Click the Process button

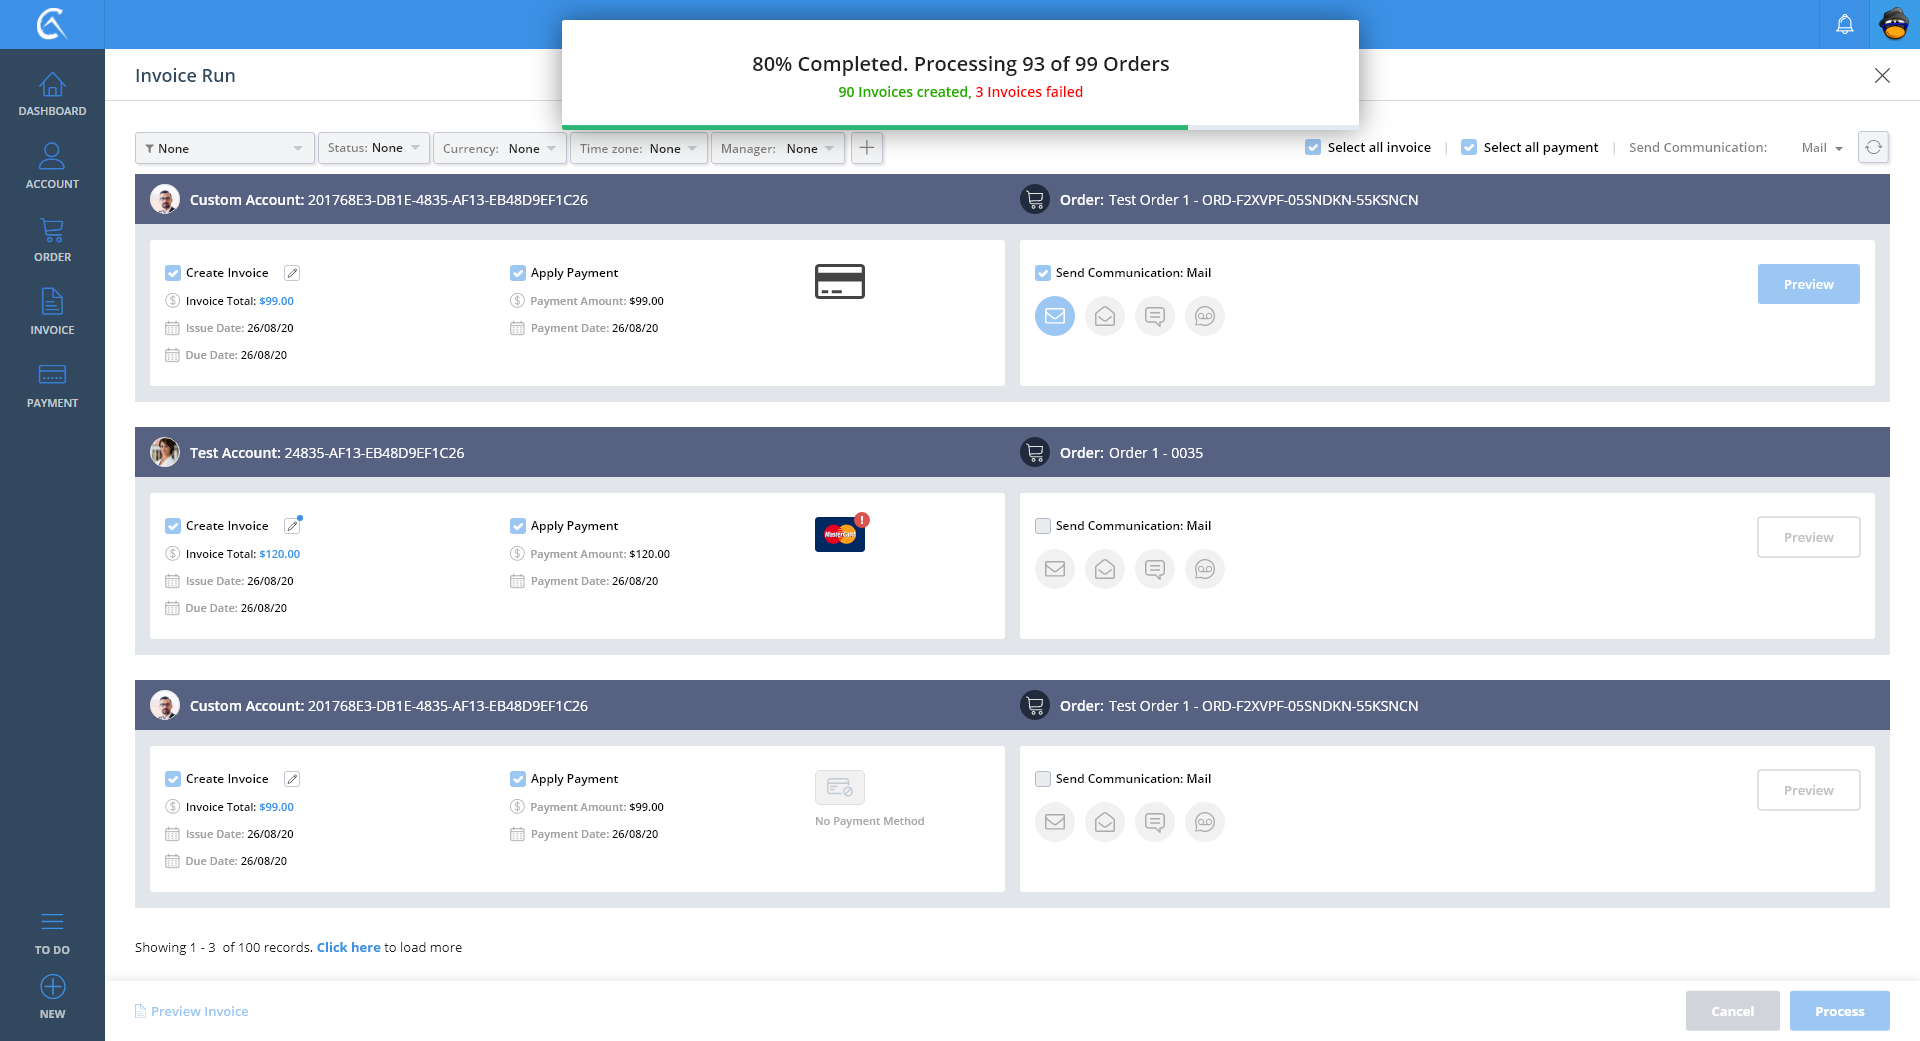[x=1839, y=1011]
